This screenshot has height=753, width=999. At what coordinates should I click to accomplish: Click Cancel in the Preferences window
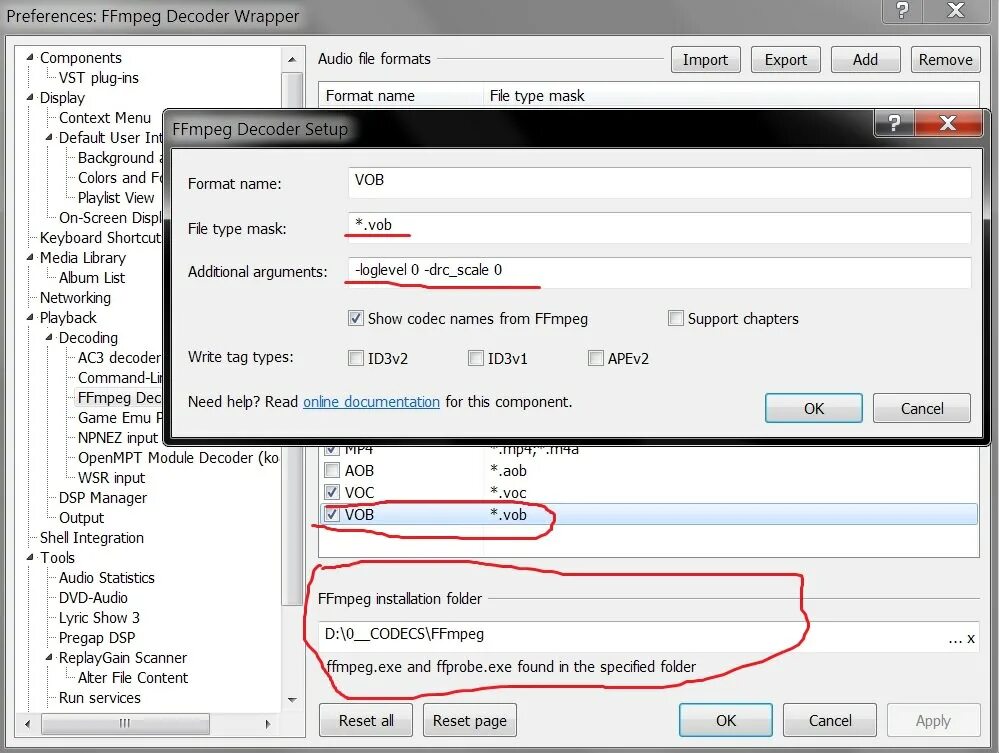point(830,721)
